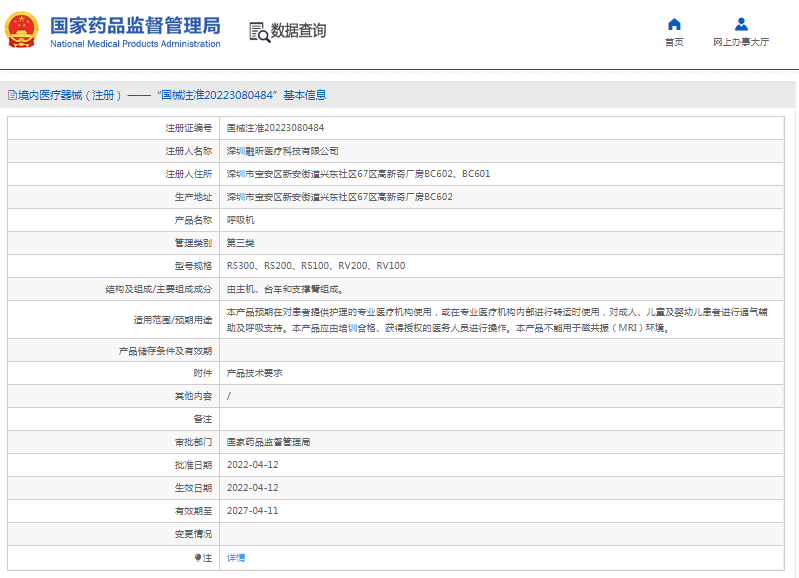Viewport: 799px width, 578px height.
Task: Click the home house icon
Action: point(674,24)
